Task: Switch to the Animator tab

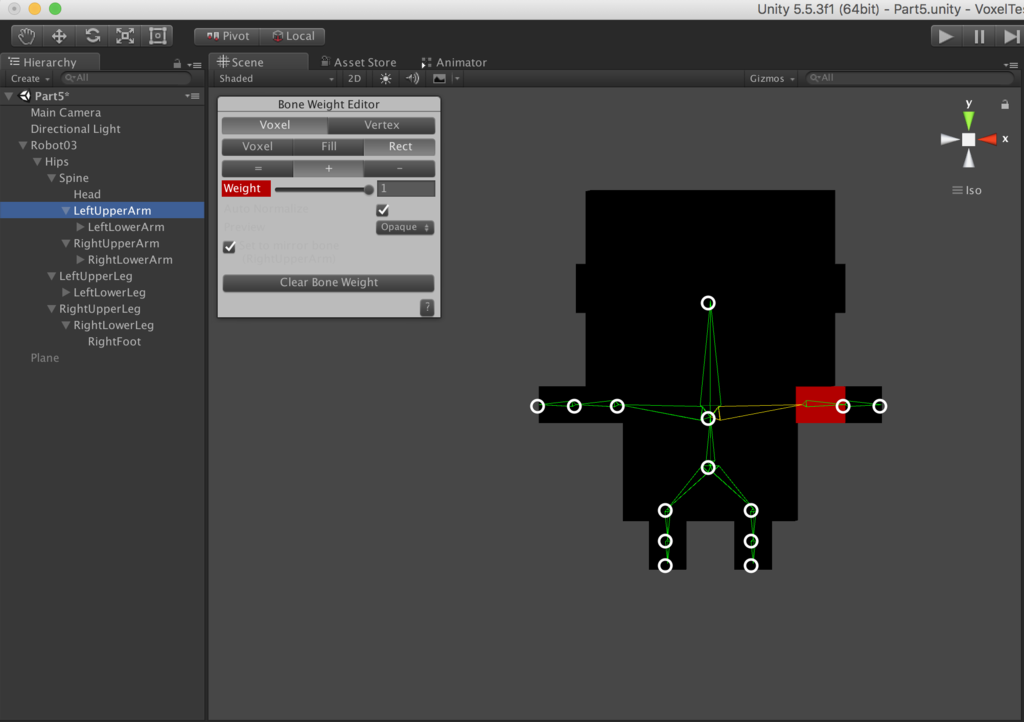Action: coord(454,62)
